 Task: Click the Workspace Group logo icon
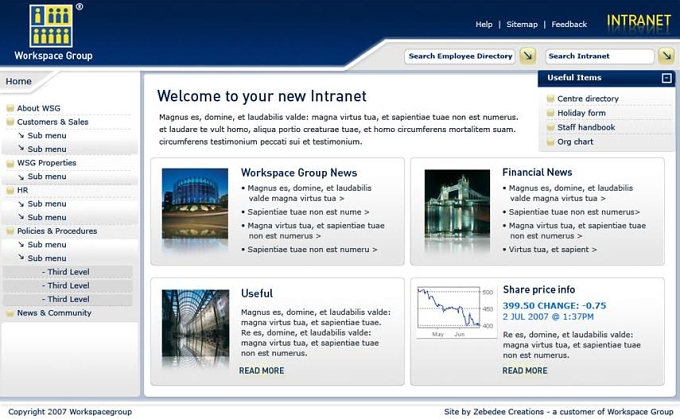coord(51,26)
